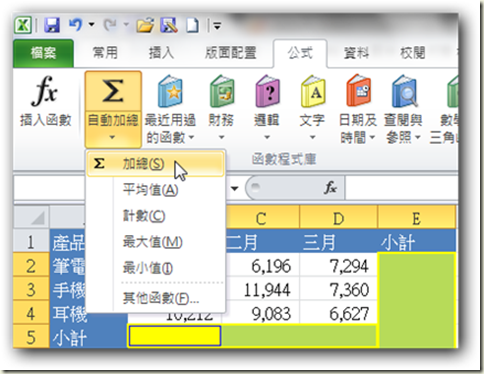
Task: Click the cell containing 11,944
Action: [x=262, y=289]
